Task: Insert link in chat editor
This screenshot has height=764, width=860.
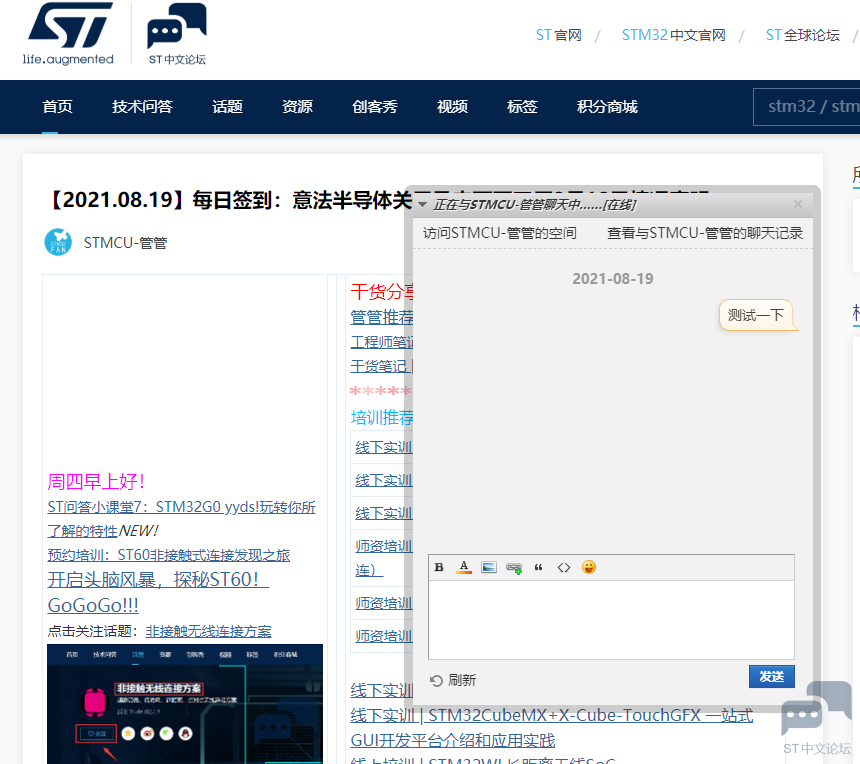Action: (x=514, y=568)
